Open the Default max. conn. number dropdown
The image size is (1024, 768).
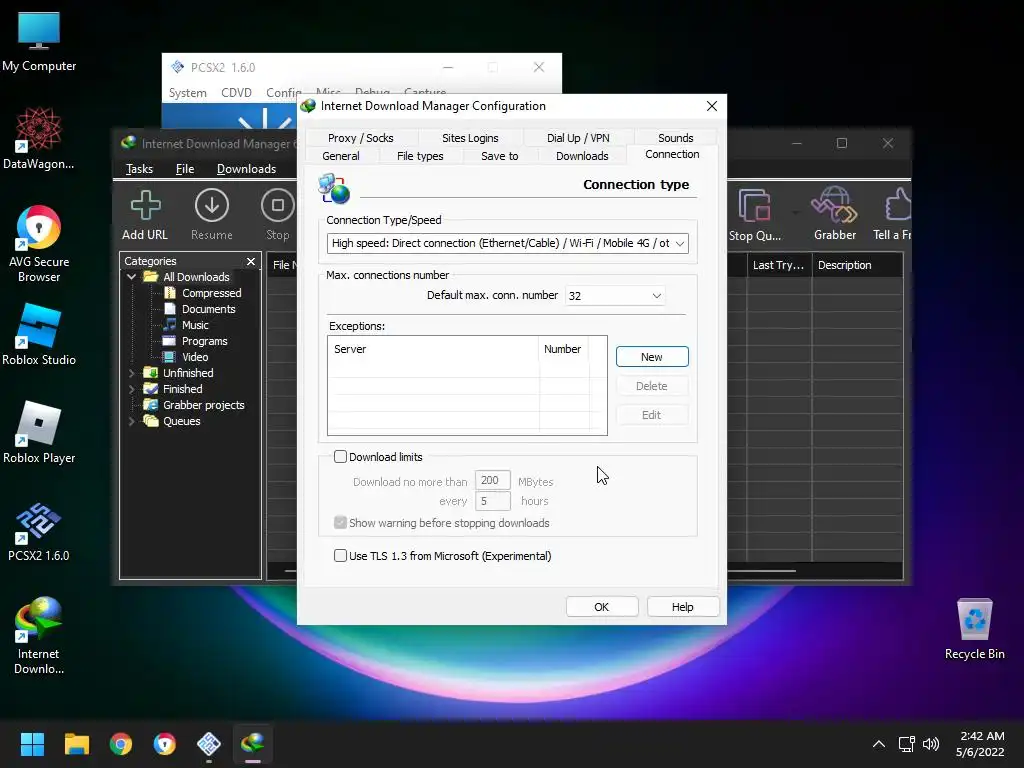(615, 296)
